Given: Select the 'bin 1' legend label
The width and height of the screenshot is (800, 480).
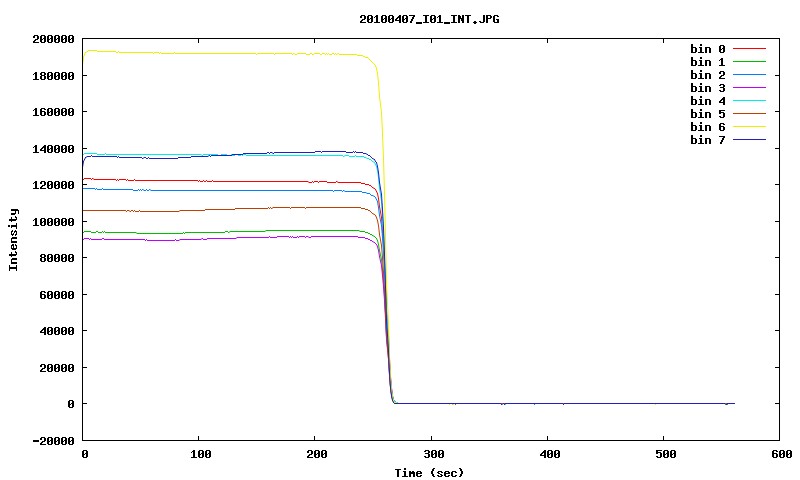Looking at the screenshot, I should [x=708, y=62].
